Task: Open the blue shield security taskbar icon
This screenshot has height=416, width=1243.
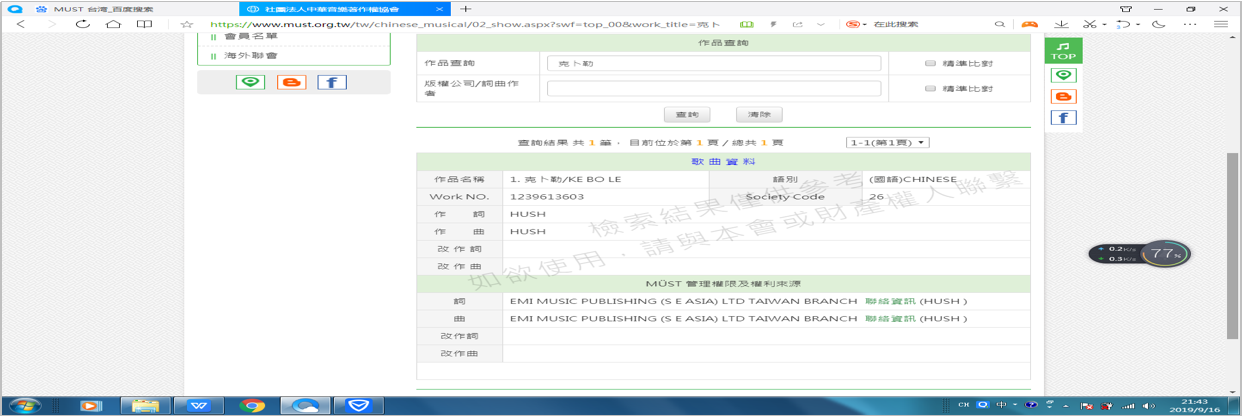Action: coord(358,405)
